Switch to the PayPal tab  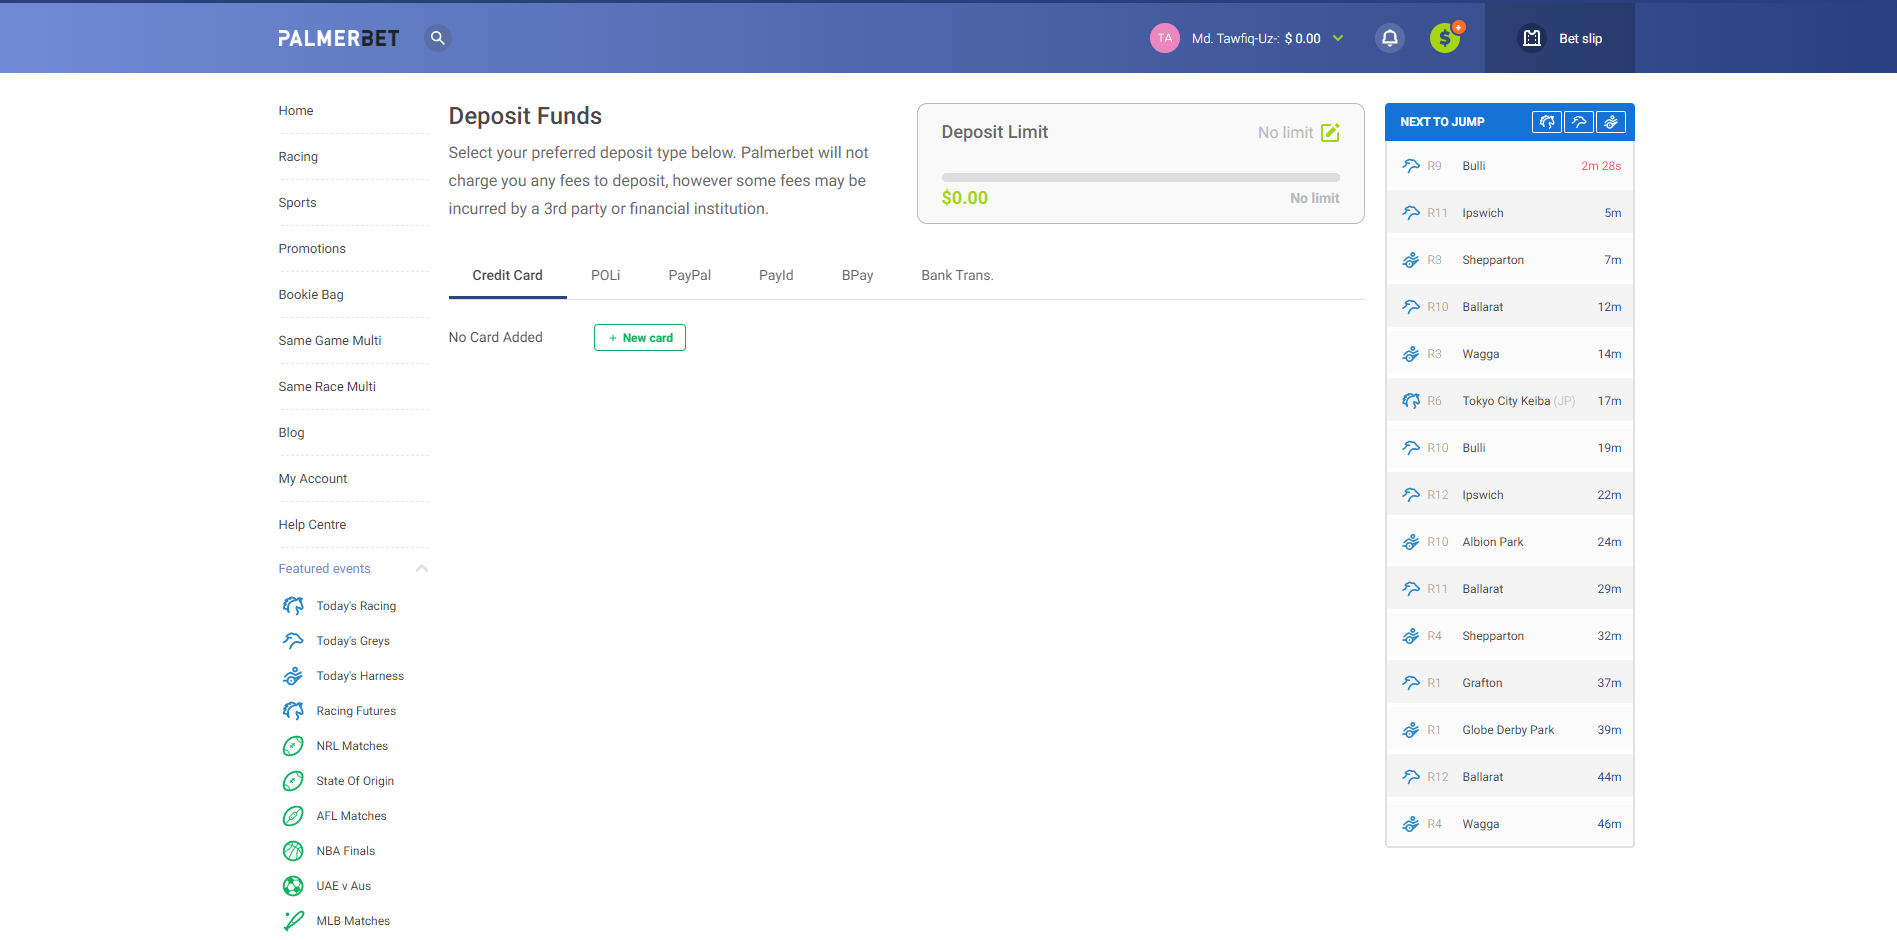[x=689, y=275]
